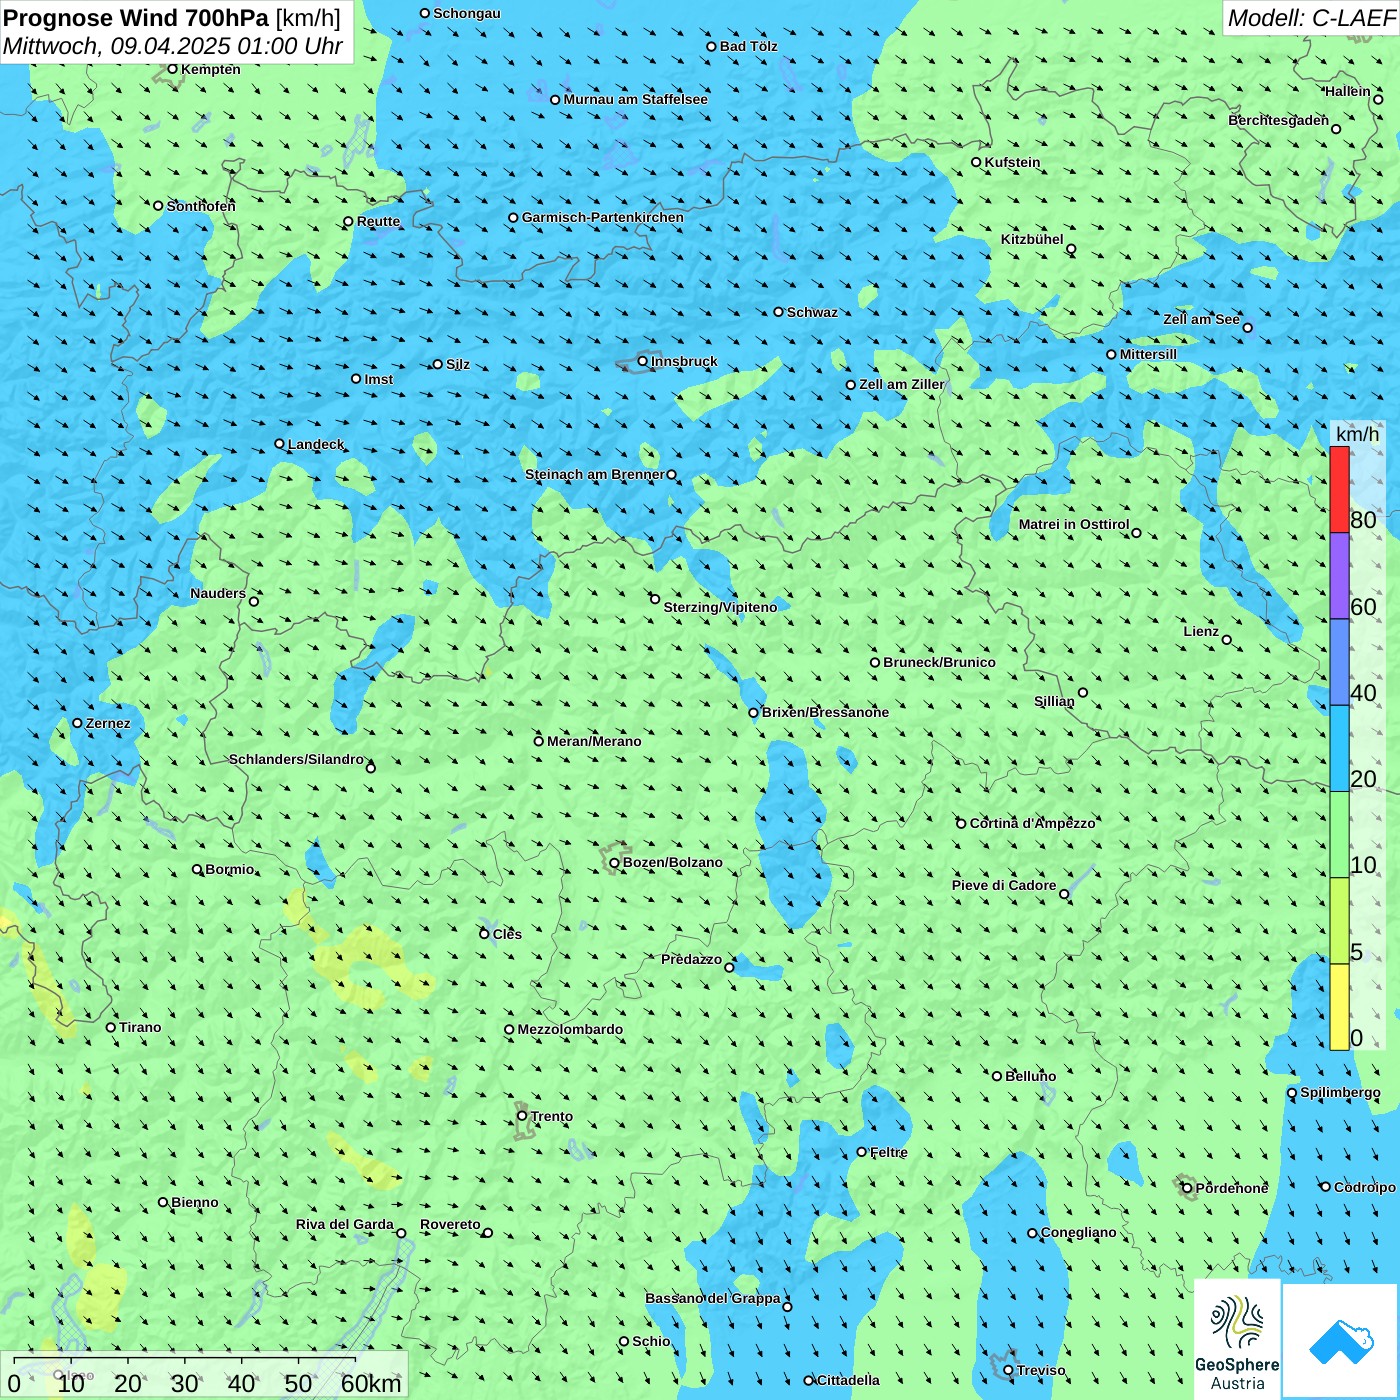Click the 'Murnau am Staffelsee' label
The image size is (1400, 1400).
pos(636,99)
